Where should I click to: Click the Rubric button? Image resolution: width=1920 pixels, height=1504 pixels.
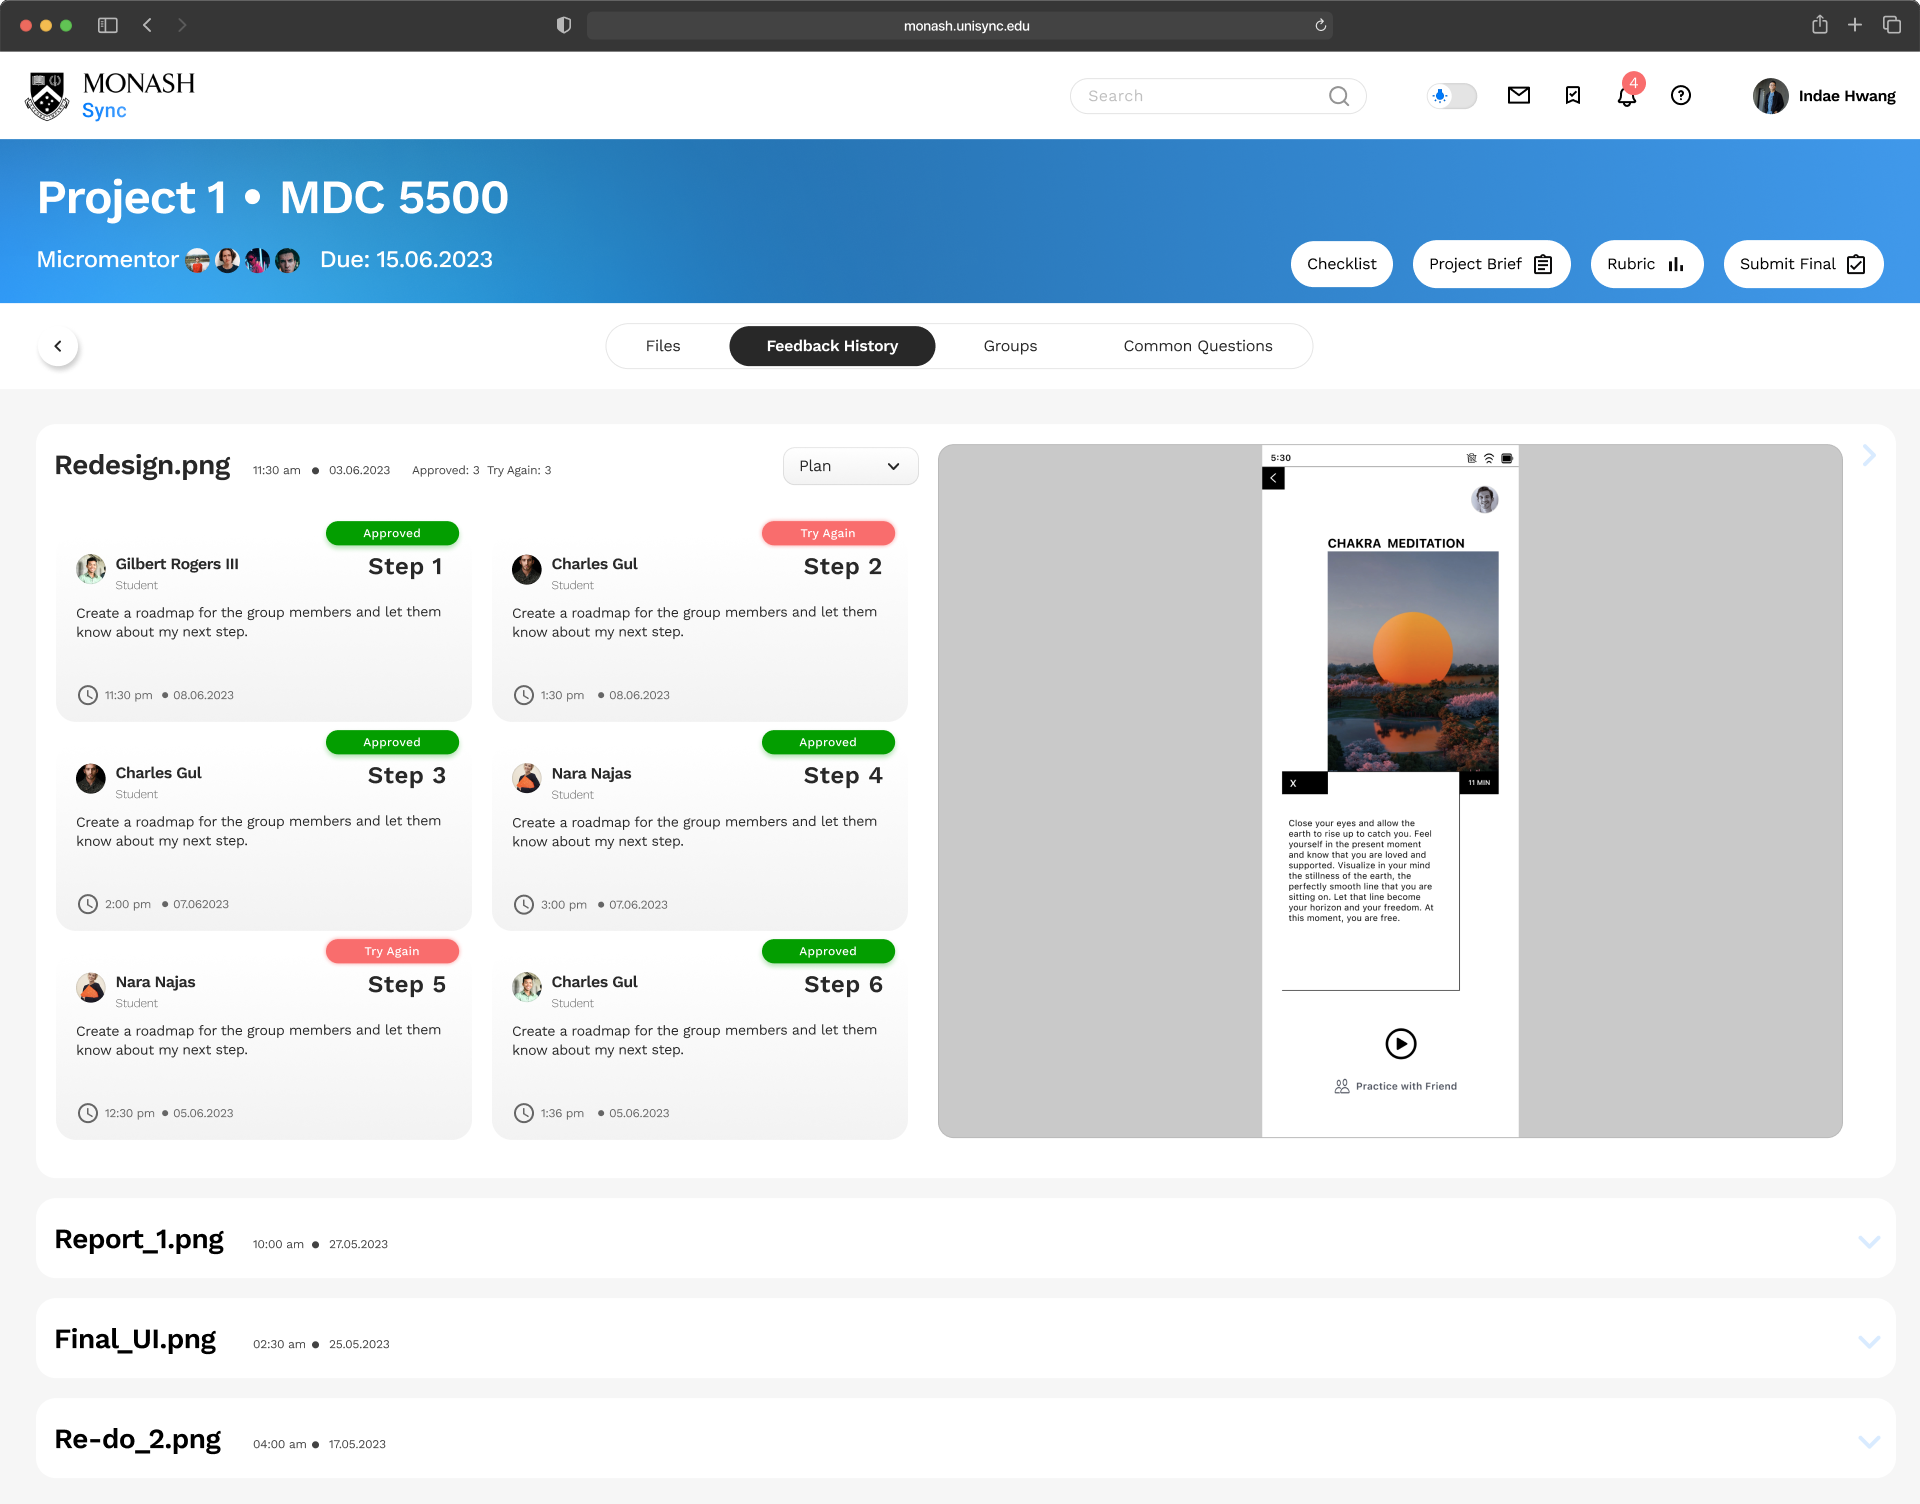1646,264
